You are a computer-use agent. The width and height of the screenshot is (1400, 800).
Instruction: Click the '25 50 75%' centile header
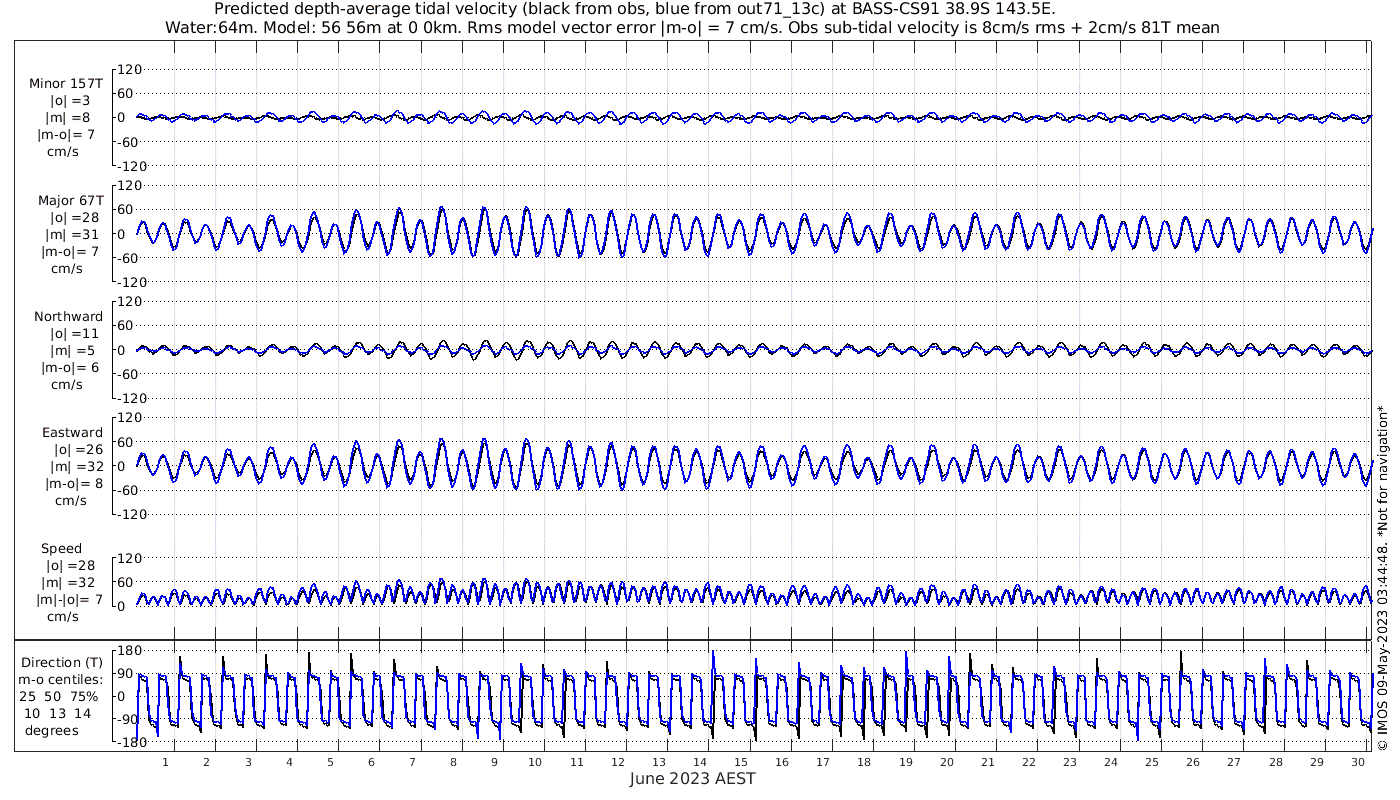click(x=61, y=697)
